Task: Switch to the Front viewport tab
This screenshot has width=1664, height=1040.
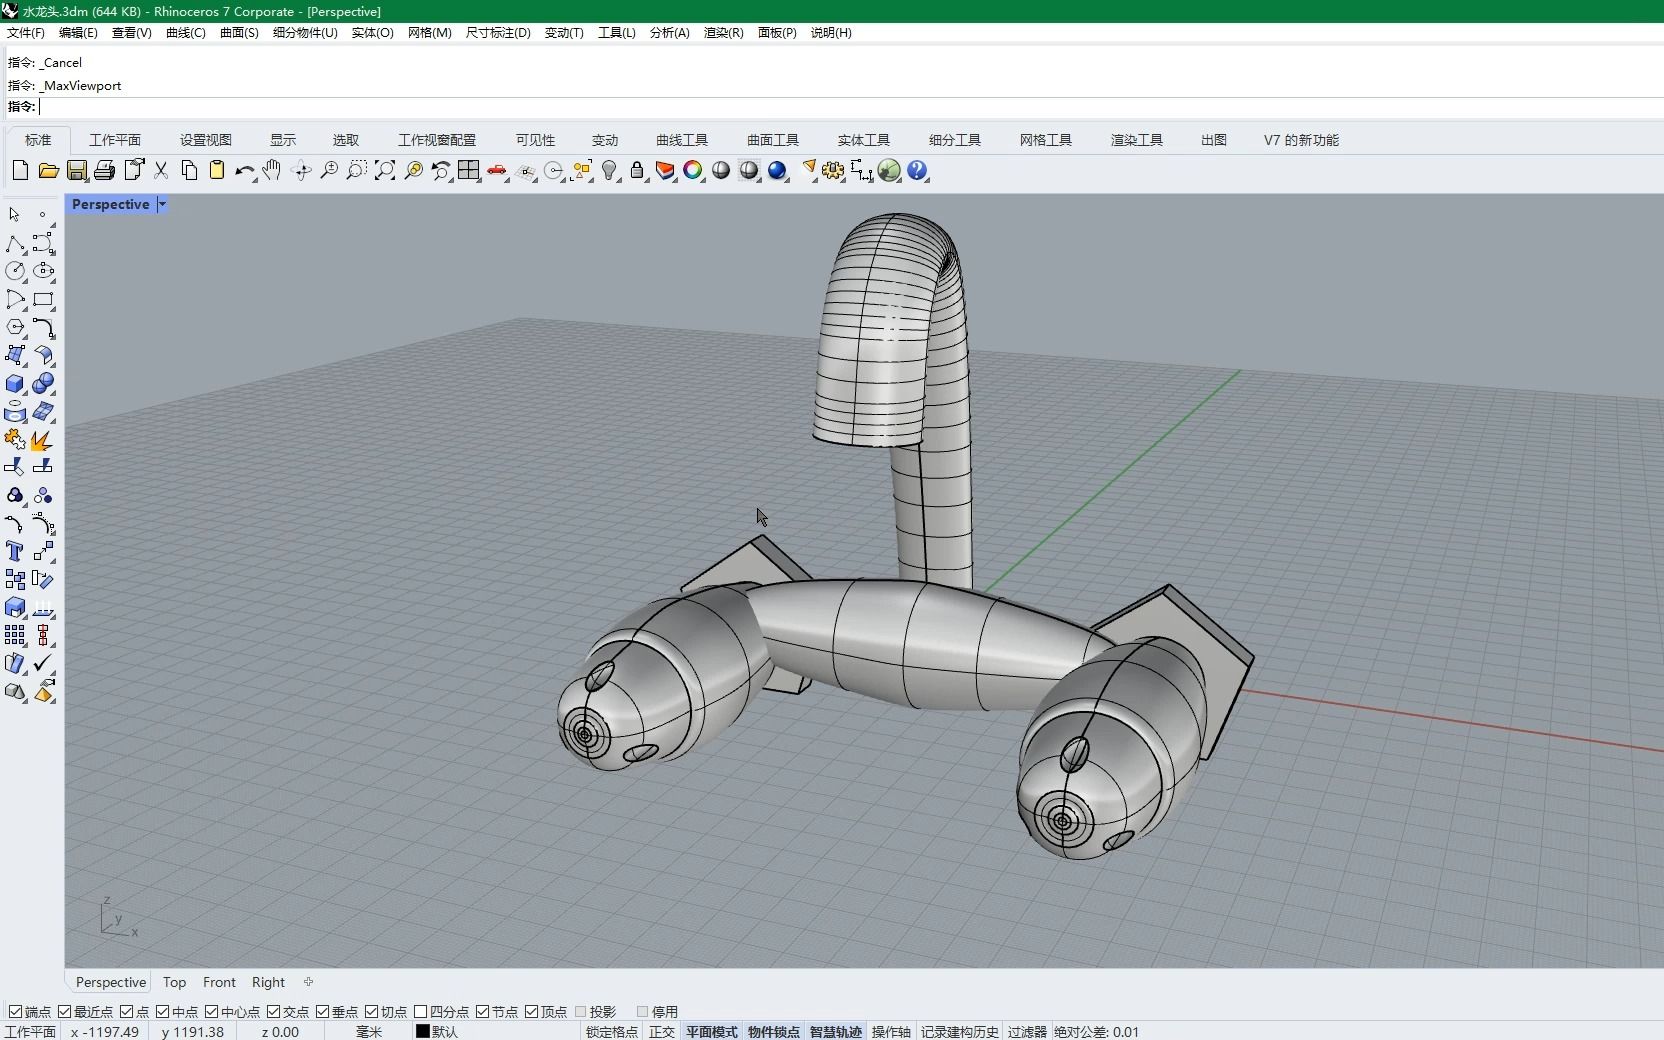Action: coord(219,982)
